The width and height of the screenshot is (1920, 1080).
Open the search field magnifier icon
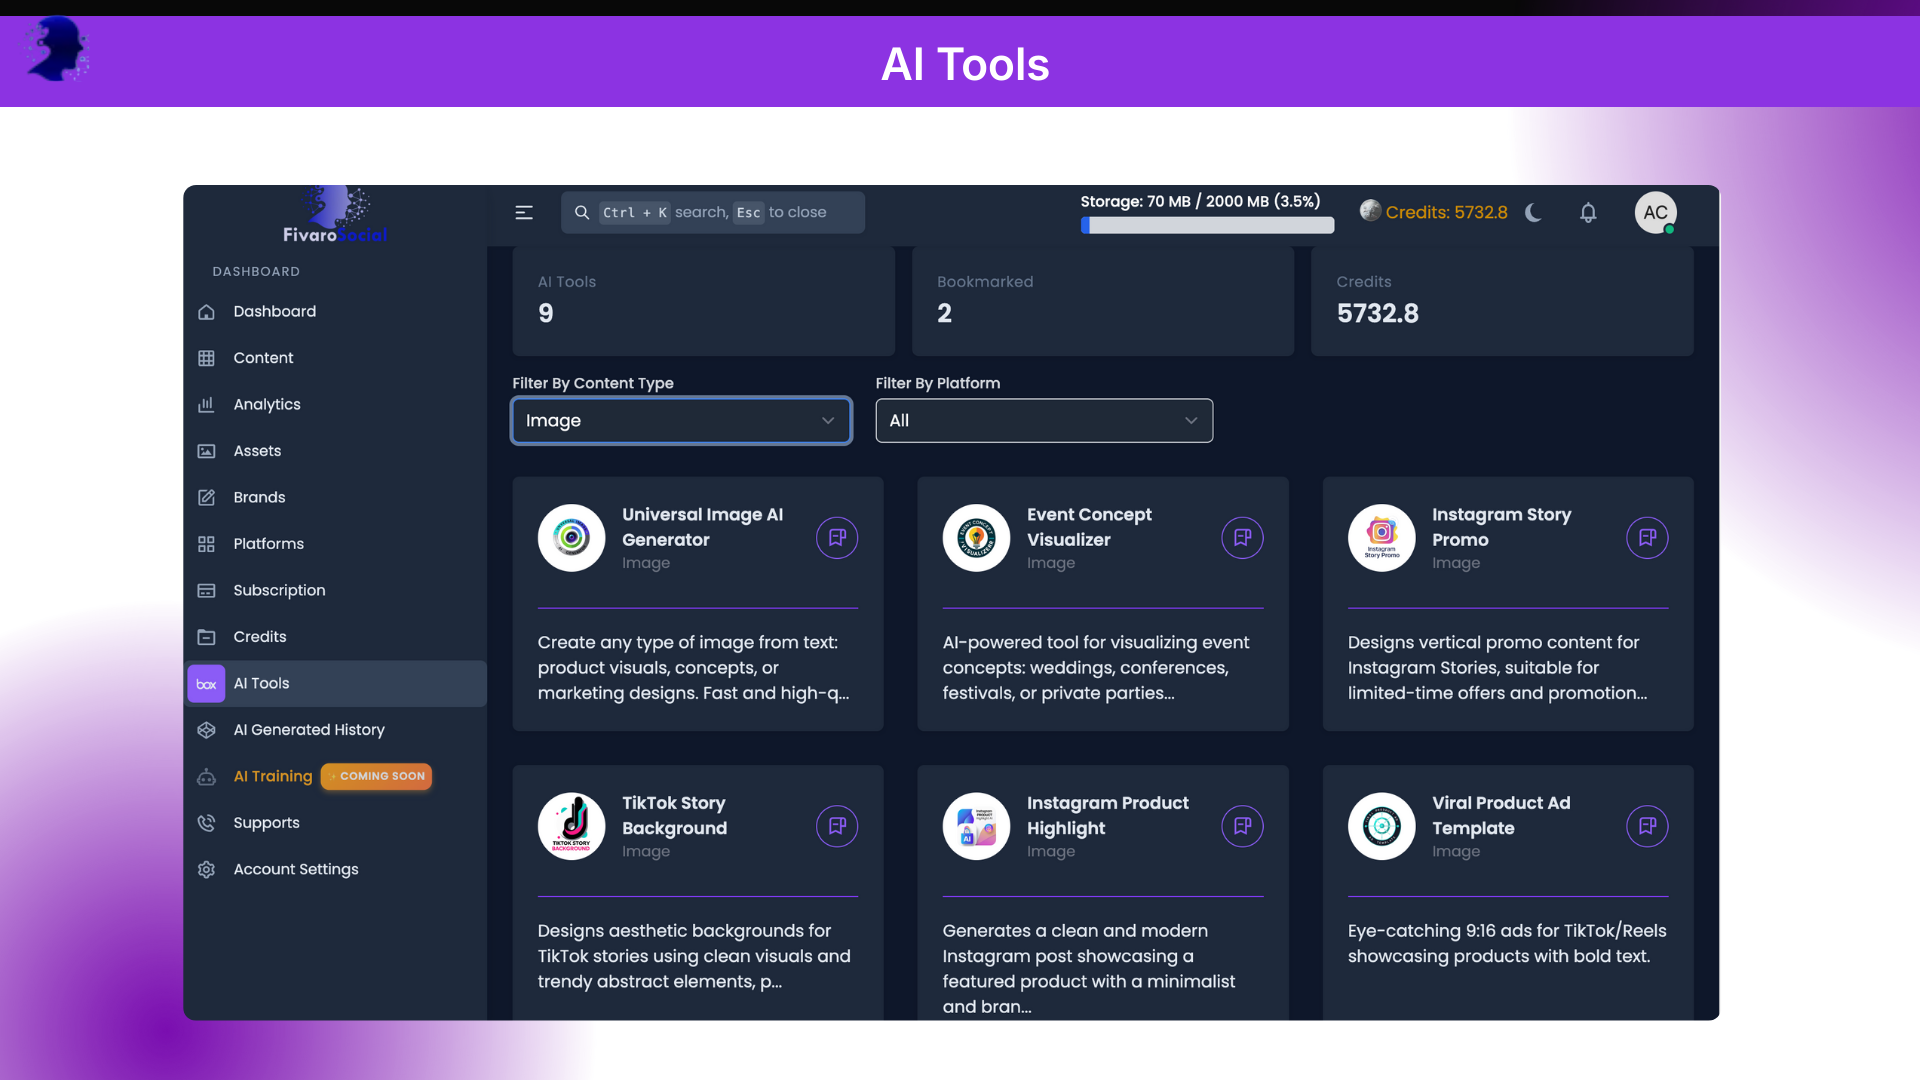tap(581, 212)
